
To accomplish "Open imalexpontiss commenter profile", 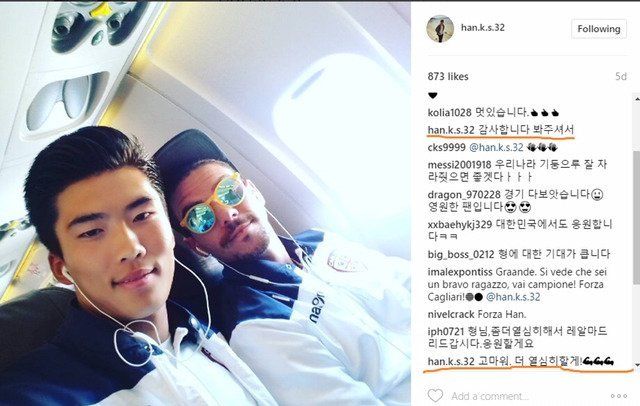I will click(460, 272).
